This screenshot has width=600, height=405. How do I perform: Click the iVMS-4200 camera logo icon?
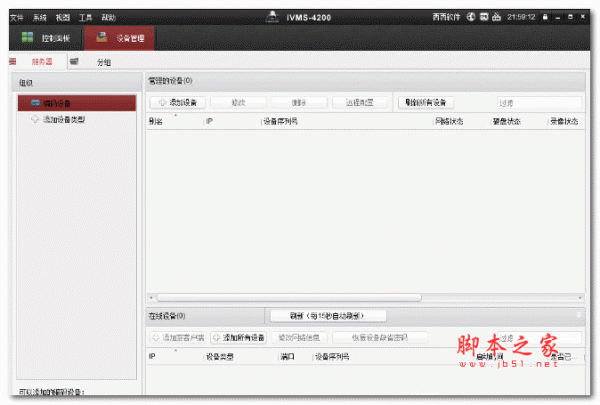[x=272, y=17]
